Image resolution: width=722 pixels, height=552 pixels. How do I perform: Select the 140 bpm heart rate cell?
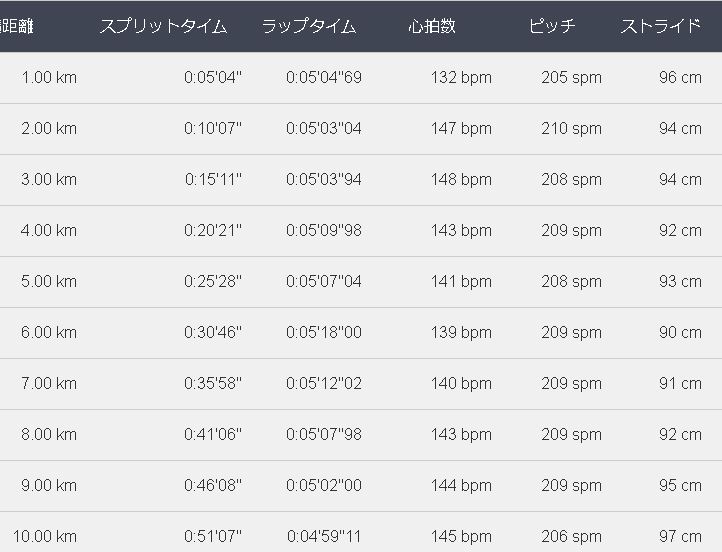pyautogui.click(x=461, y=384)
